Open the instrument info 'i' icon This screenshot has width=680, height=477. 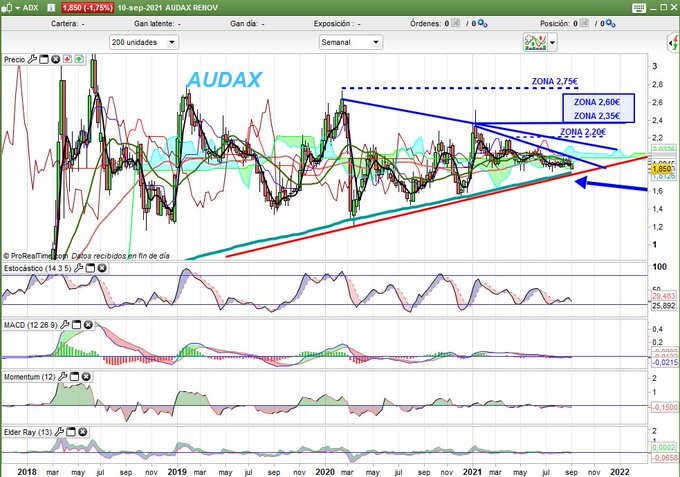click(x=51, y=7)
